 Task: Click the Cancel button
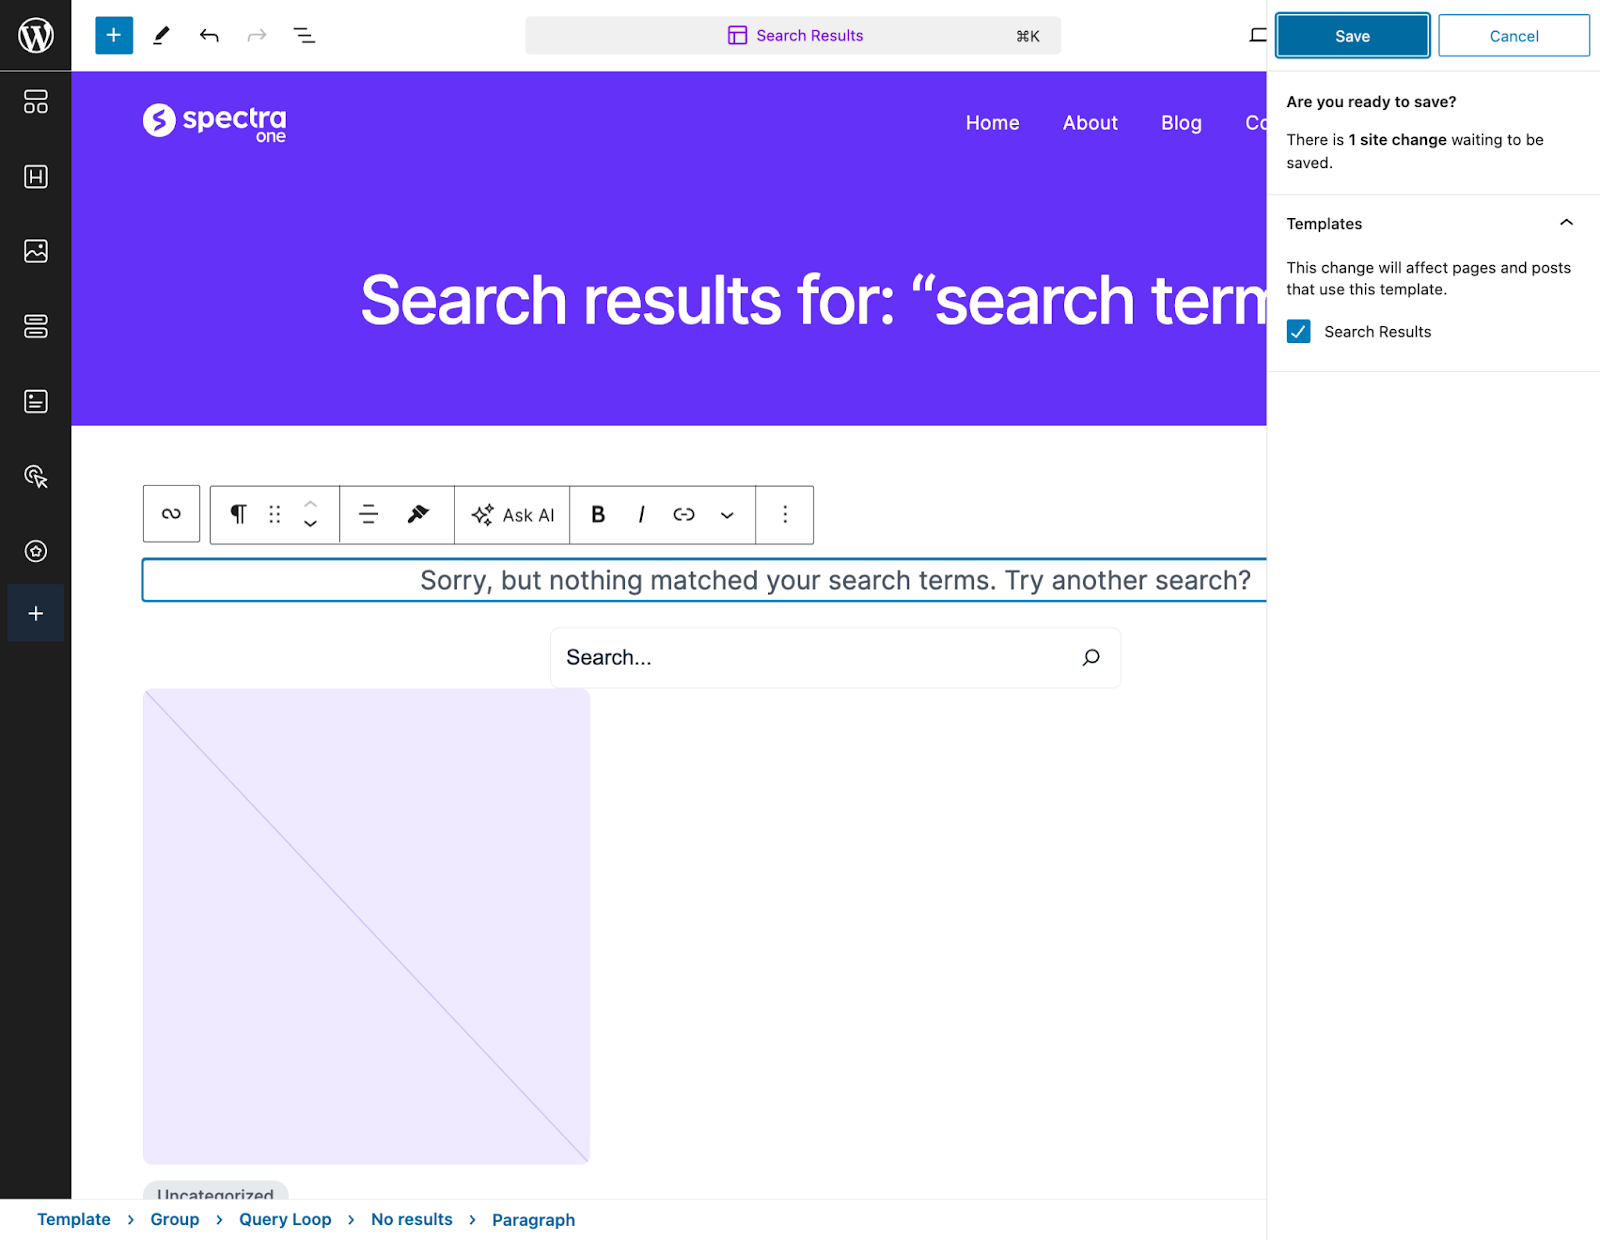click(x=1513, y=36)
